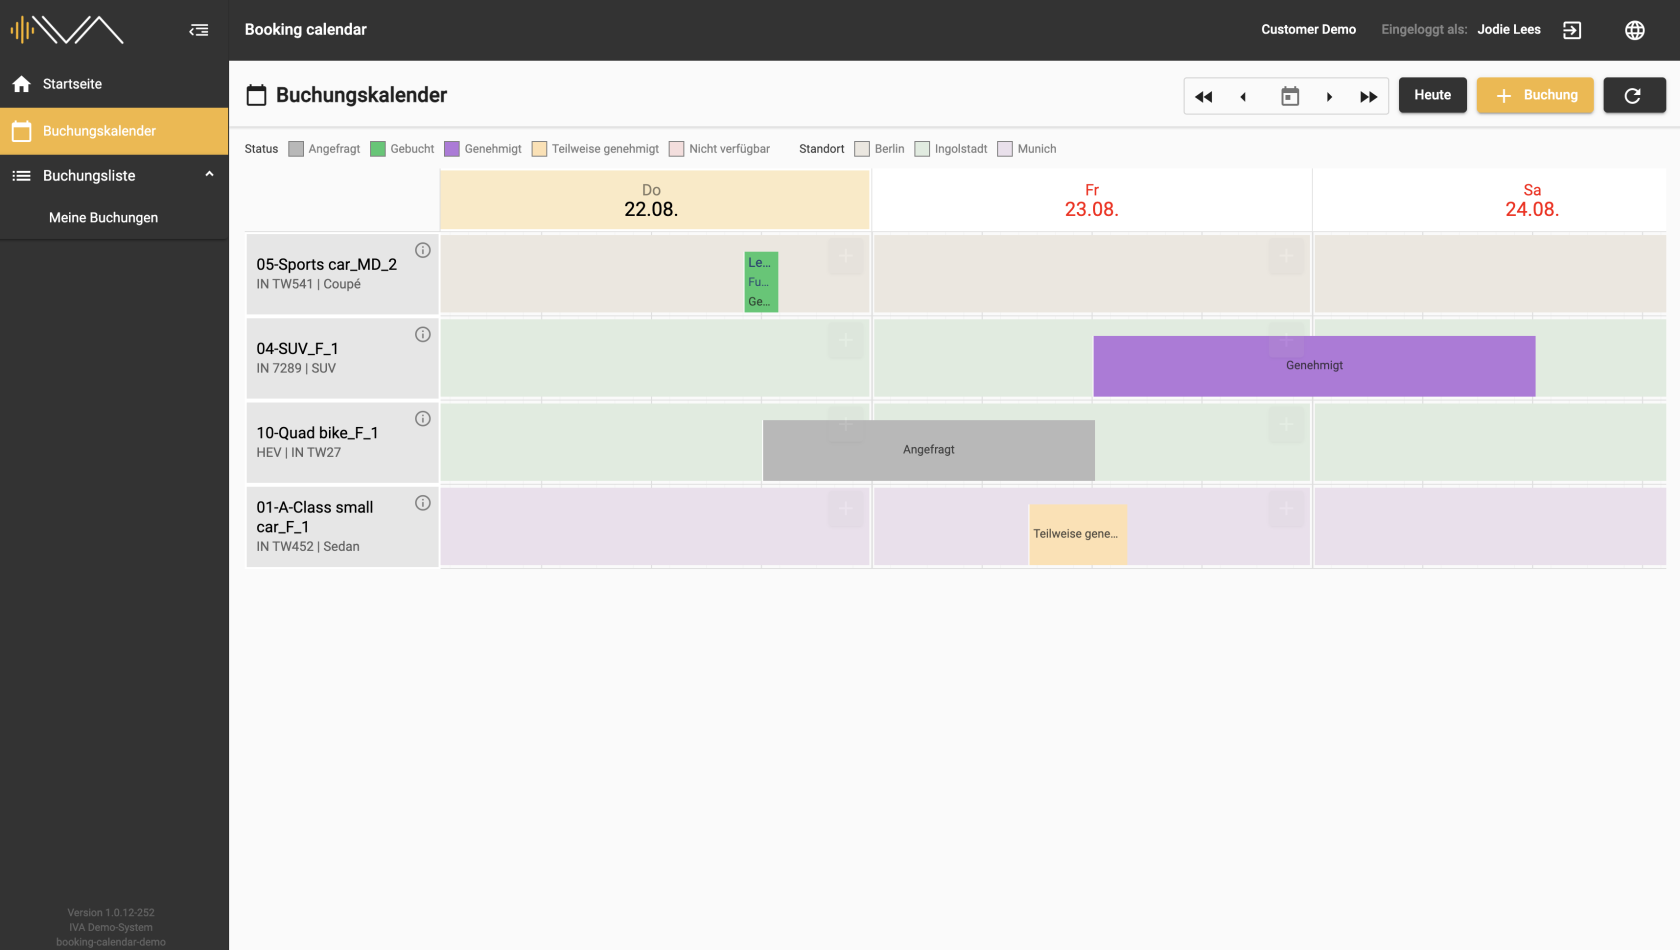Click the IVA logo
This screenshot has height=950, width=1680.
point(67,30)
